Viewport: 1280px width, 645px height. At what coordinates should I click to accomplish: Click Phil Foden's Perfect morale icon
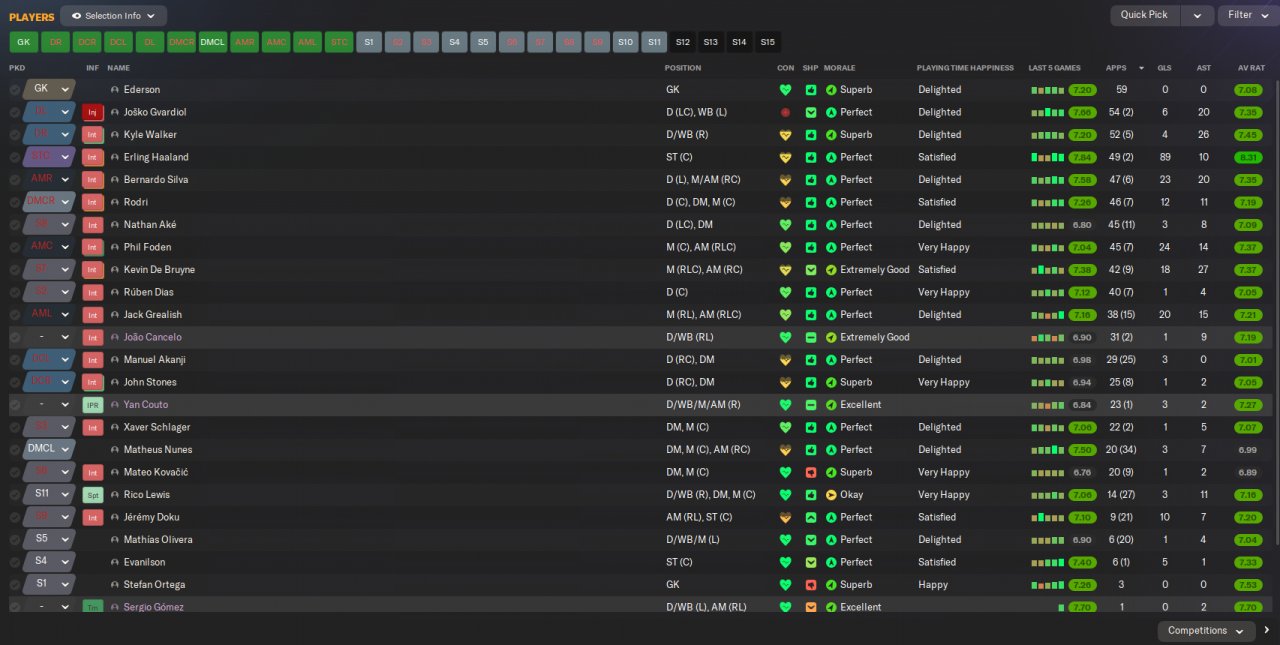(x=831, y=247)
